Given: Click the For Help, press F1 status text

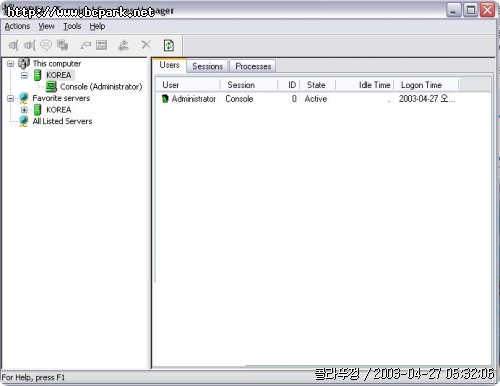Looking at the screenshot, I should tap(33, 377).
